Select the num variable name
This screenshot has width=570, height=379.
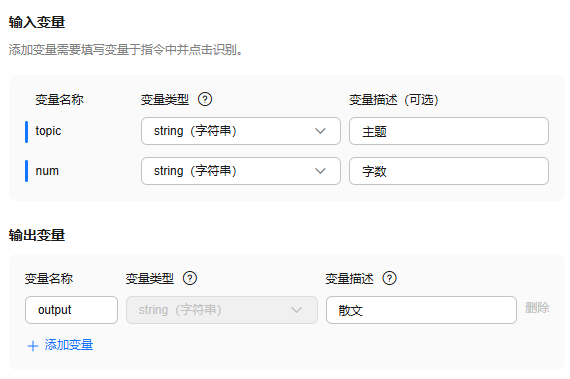pyautogui.click(x=47, y=171)
